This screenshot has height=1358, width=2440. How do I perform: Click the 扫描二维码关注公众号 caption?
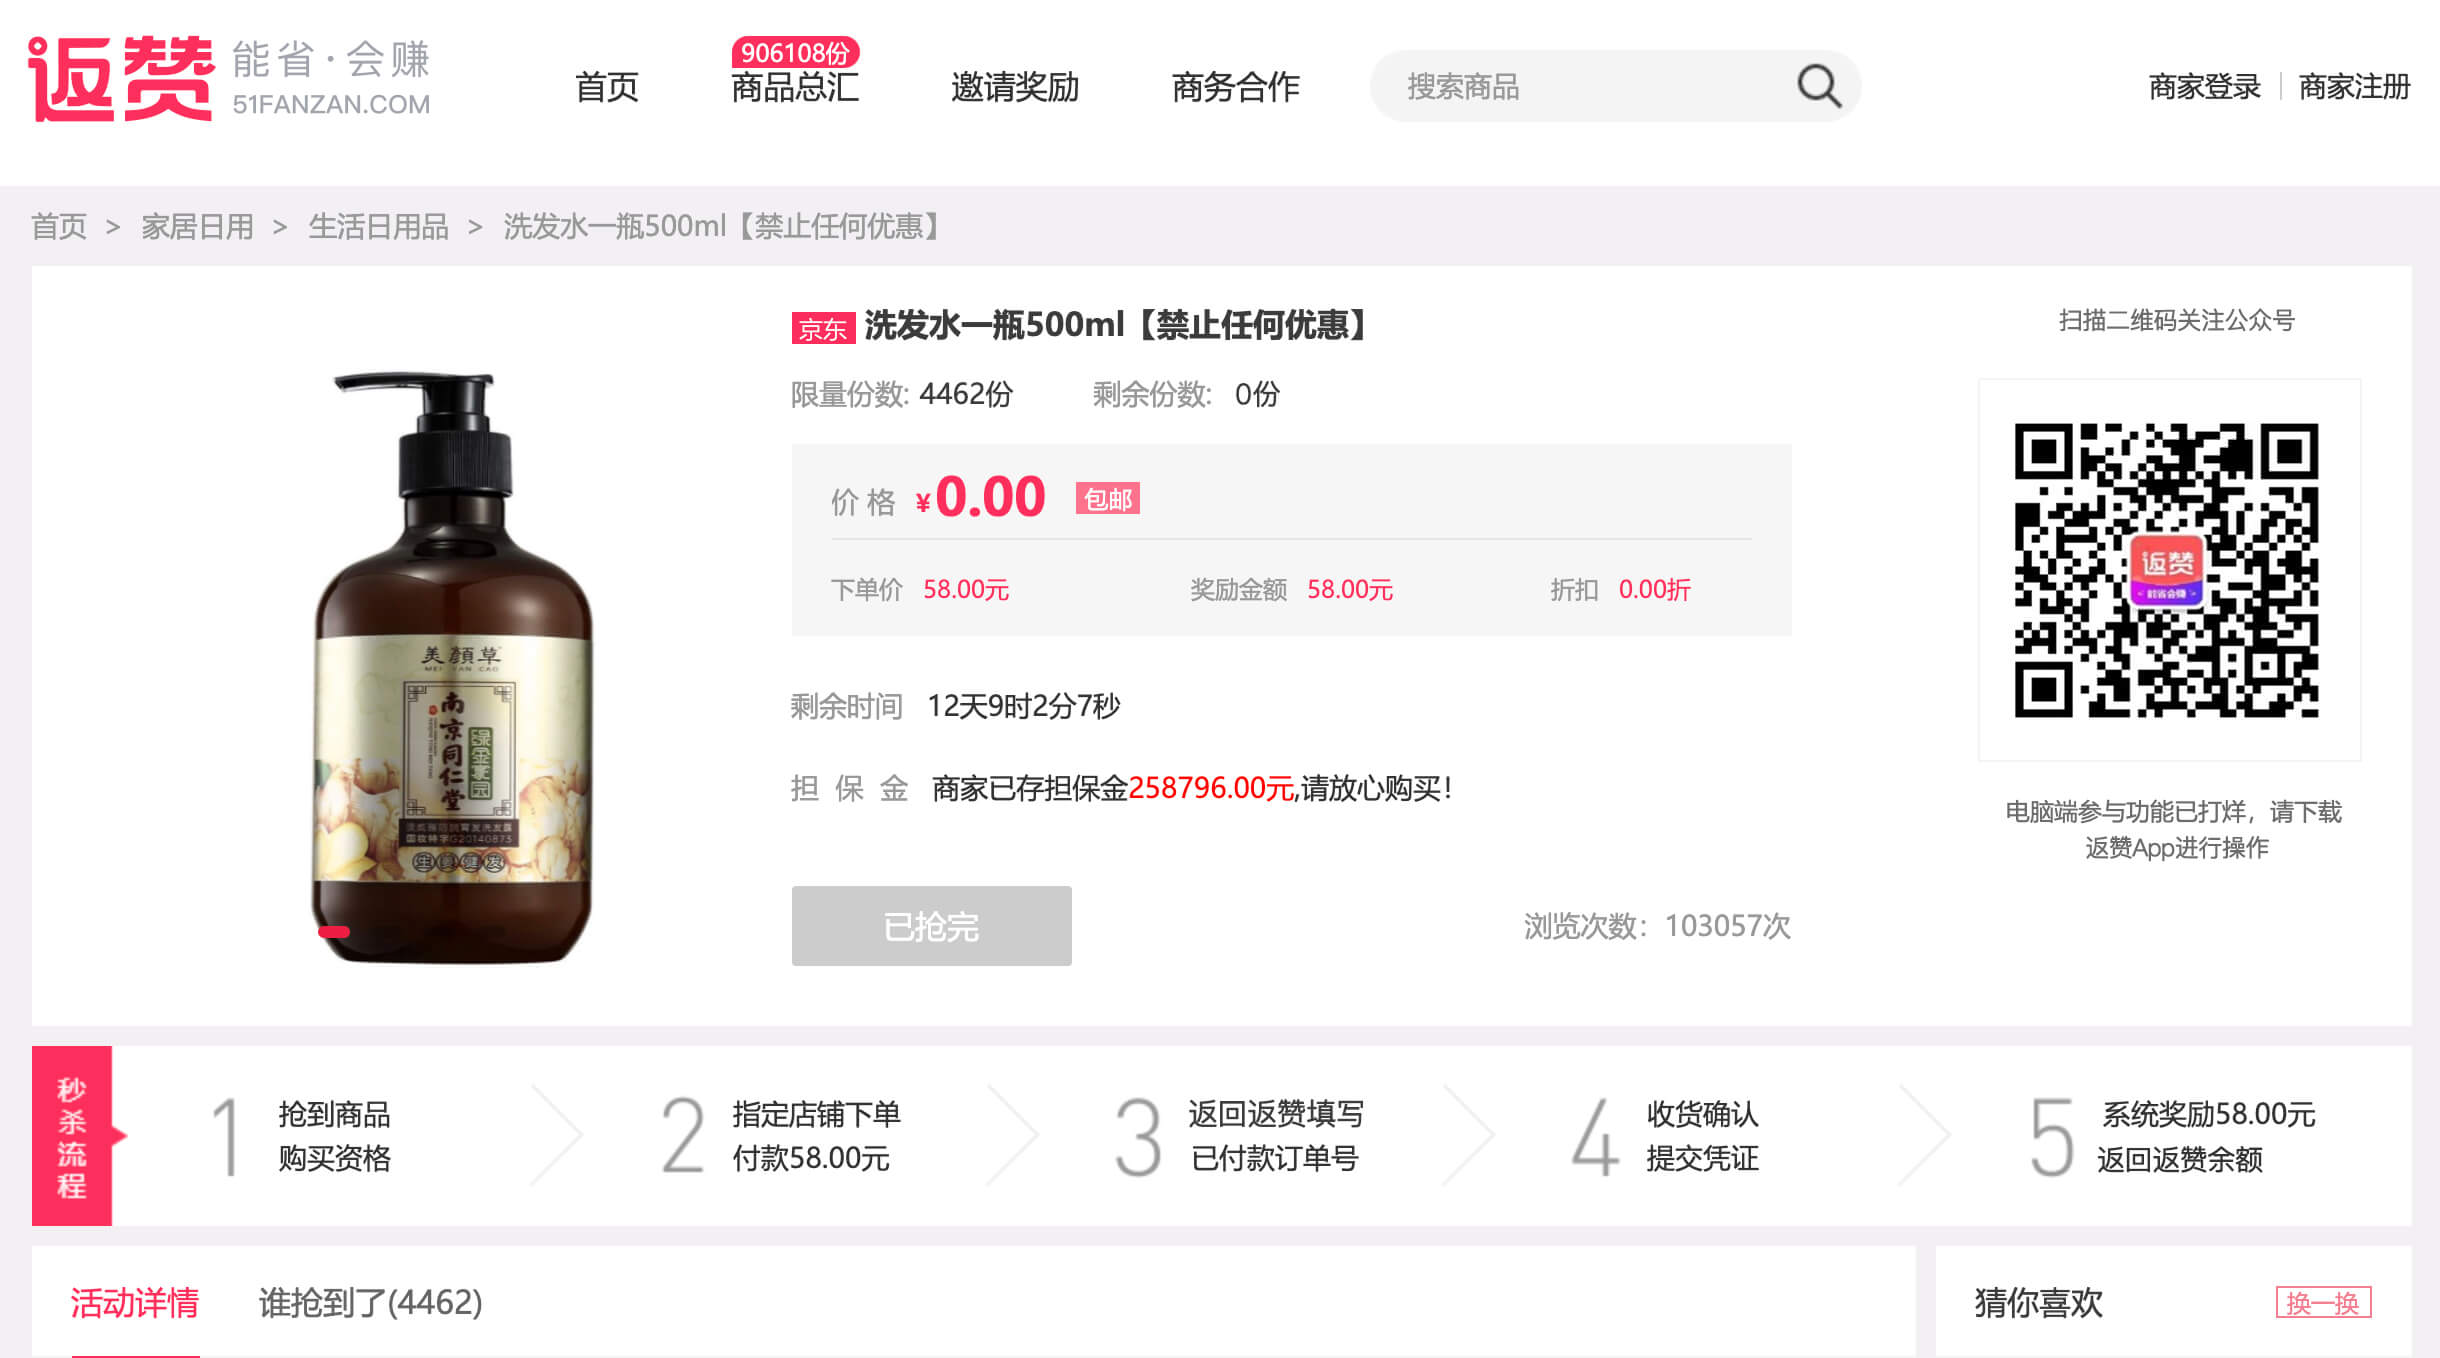(x=2177, y=321)
